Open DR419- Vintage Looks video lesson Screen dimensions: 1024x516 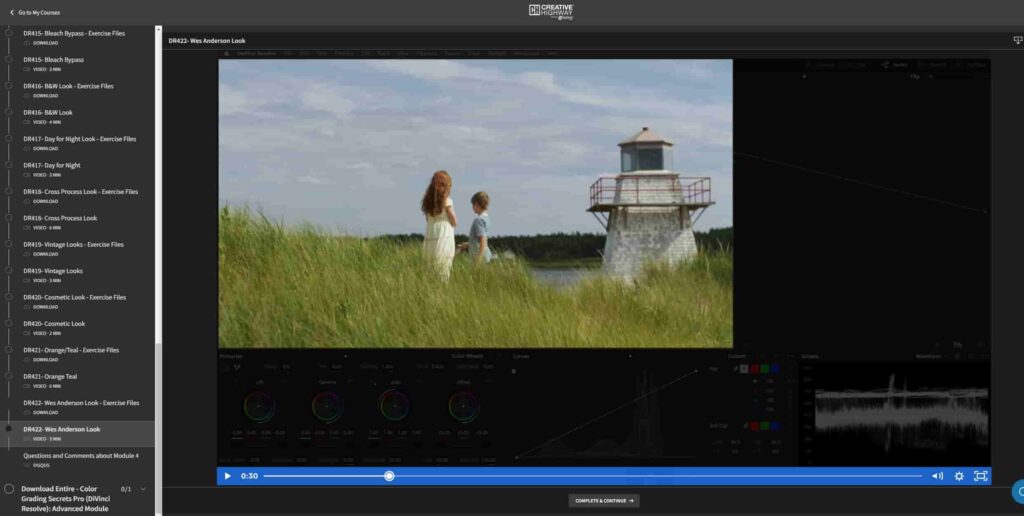click(53, 271)
